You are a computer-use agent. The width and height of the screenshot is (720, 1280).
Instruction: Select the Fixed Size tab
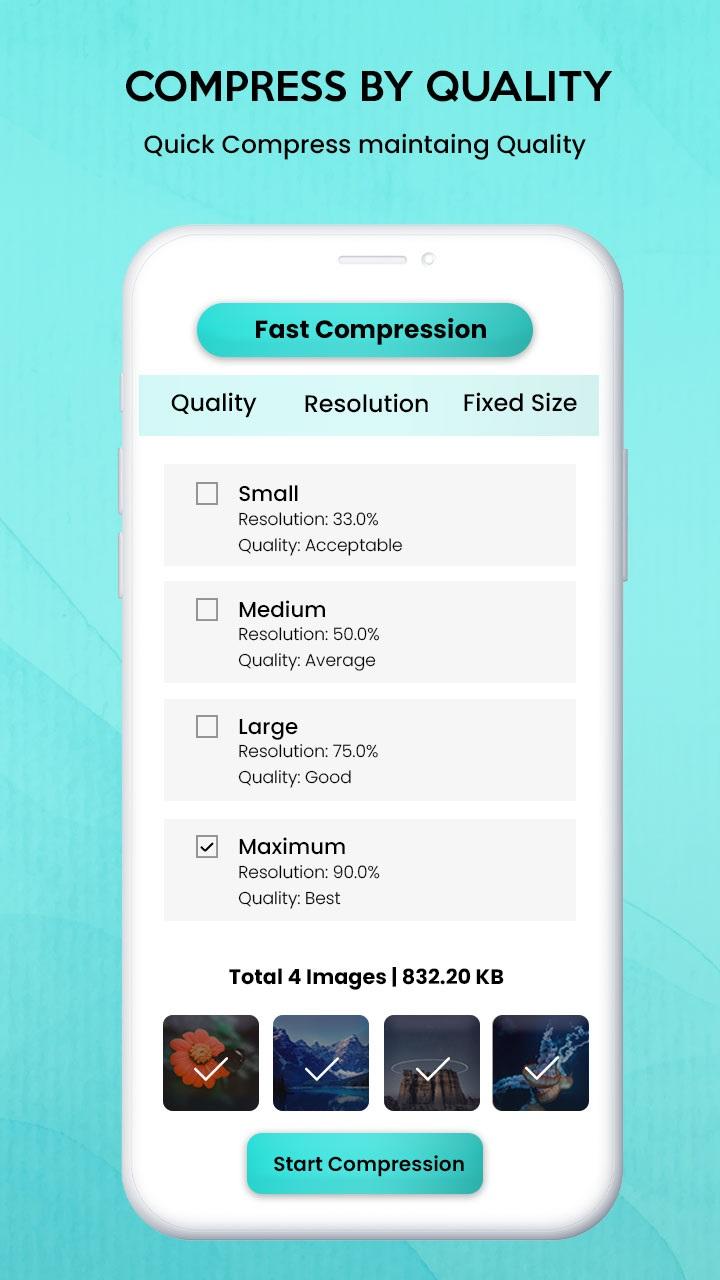(519, 403)
